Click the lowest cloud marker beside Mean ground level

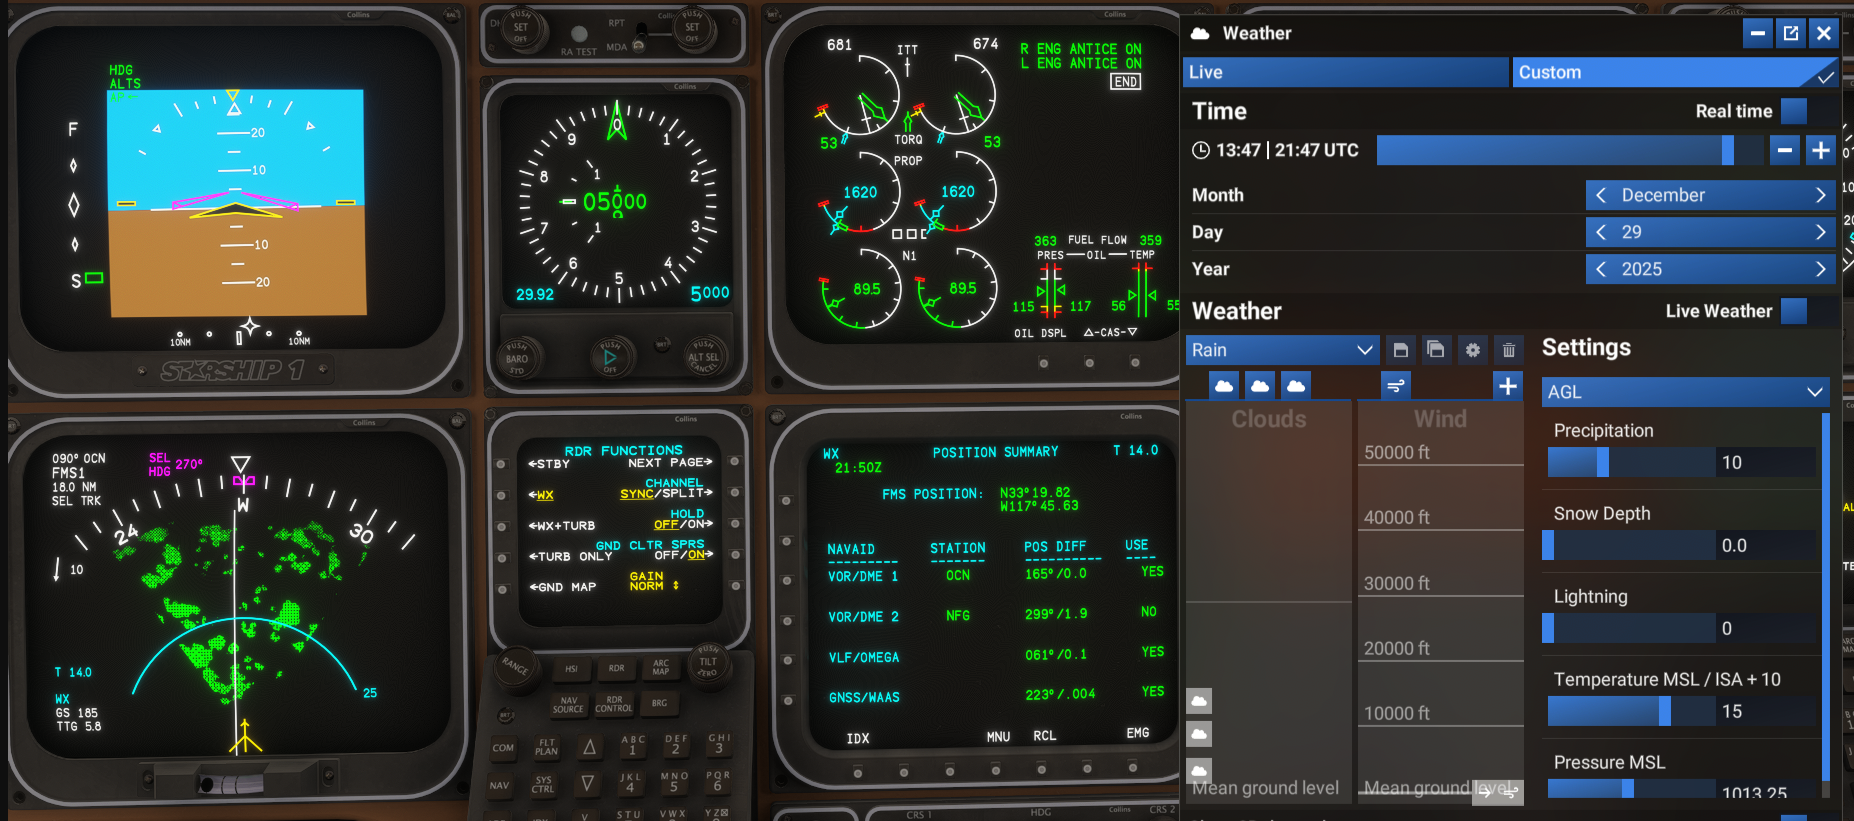tap(1199, 771)
